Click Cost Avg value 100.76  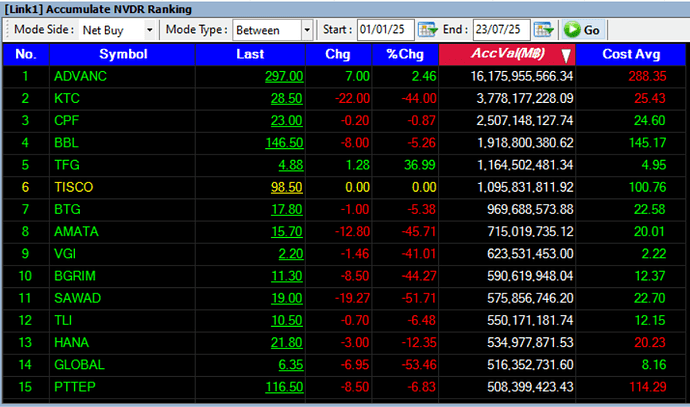647,187
